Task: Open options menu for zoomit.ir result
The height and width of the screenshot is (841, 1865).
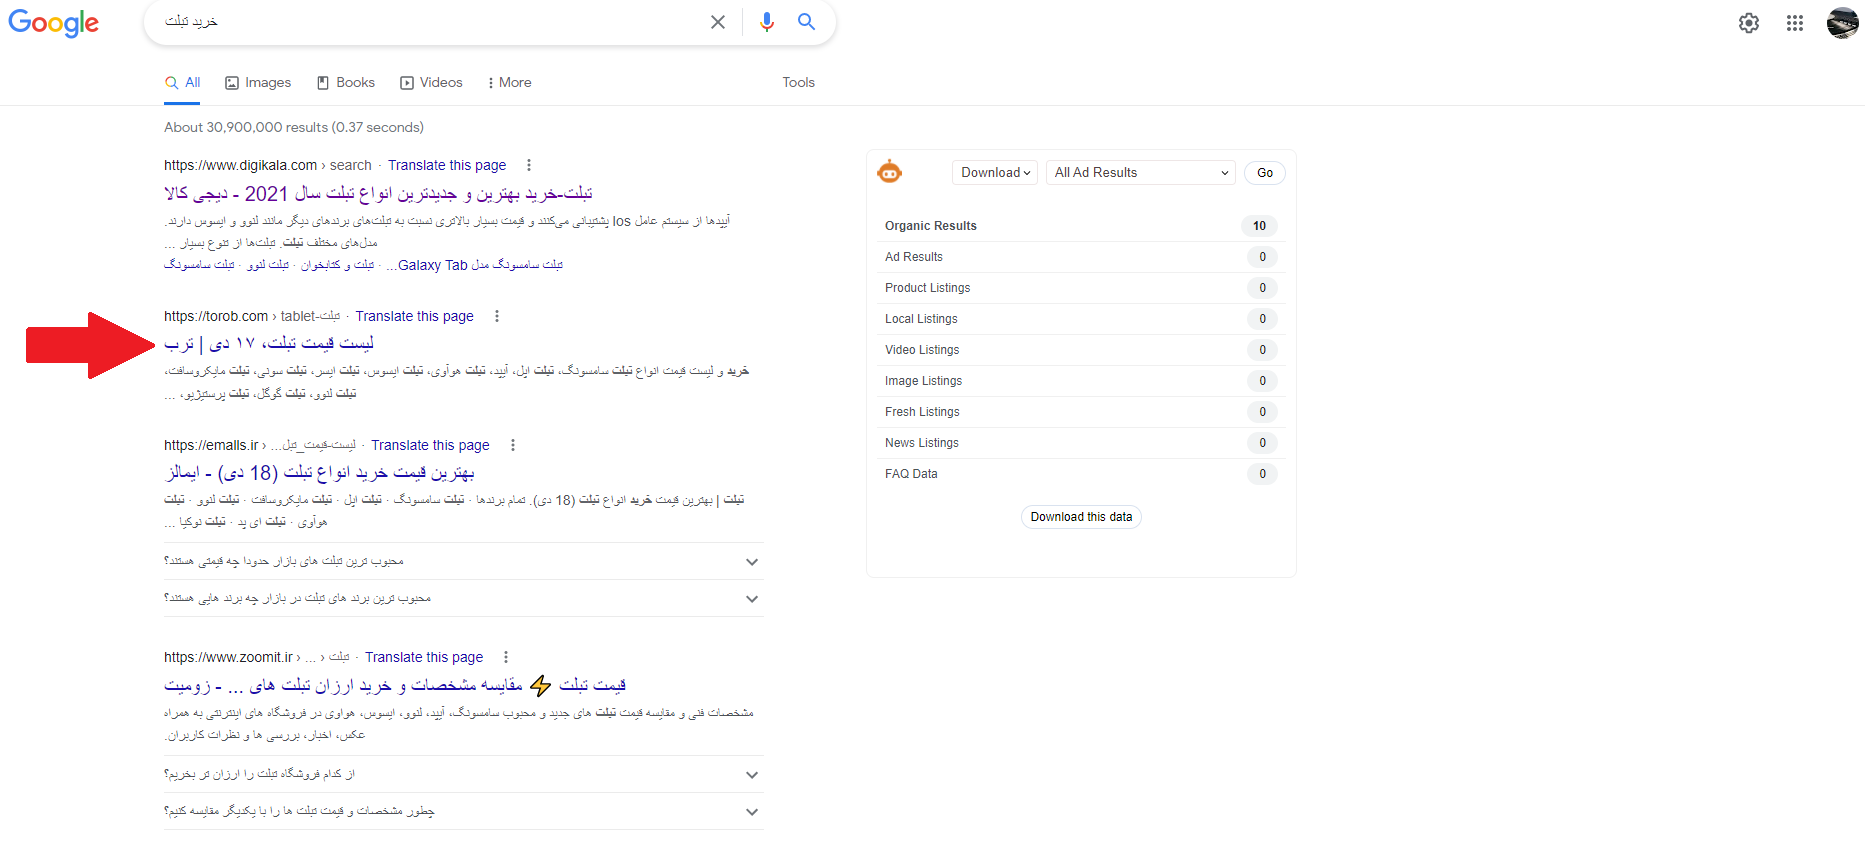Action: point(506,657)
